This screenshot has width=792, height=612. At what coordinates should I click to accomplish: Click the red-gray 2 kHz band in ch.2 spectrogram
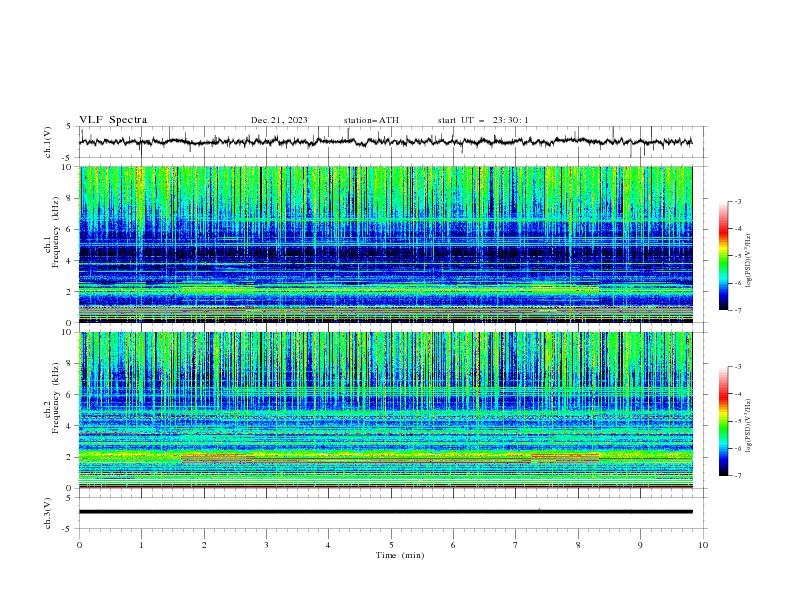(x=389, y=458)
